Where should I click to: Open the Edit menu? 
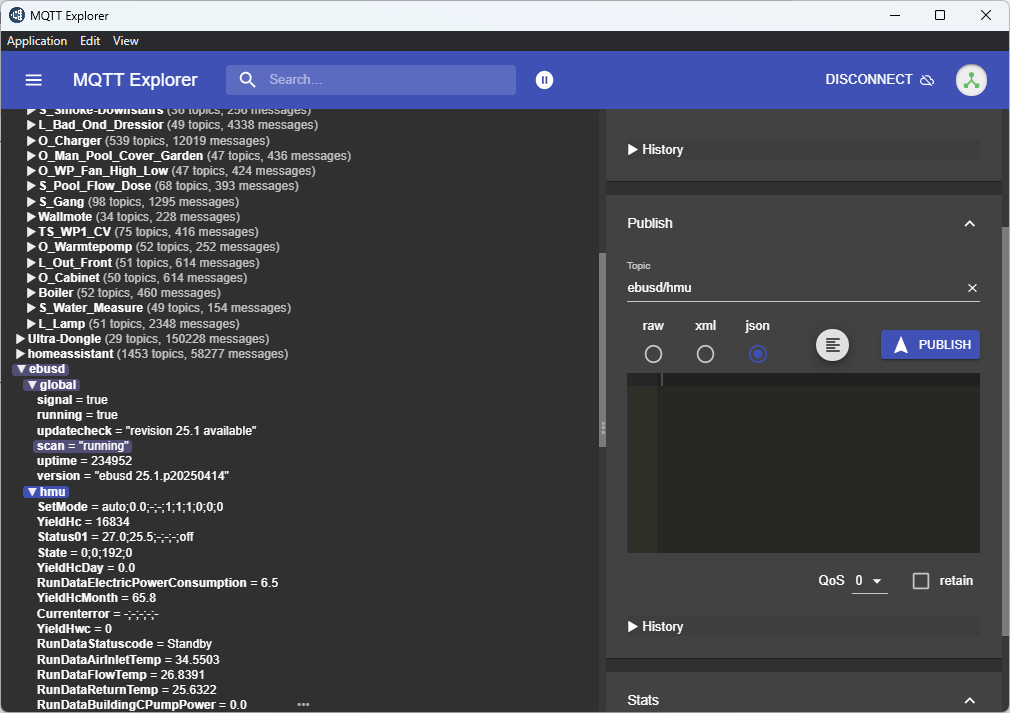pyautogui.click(x=90, y=41)
